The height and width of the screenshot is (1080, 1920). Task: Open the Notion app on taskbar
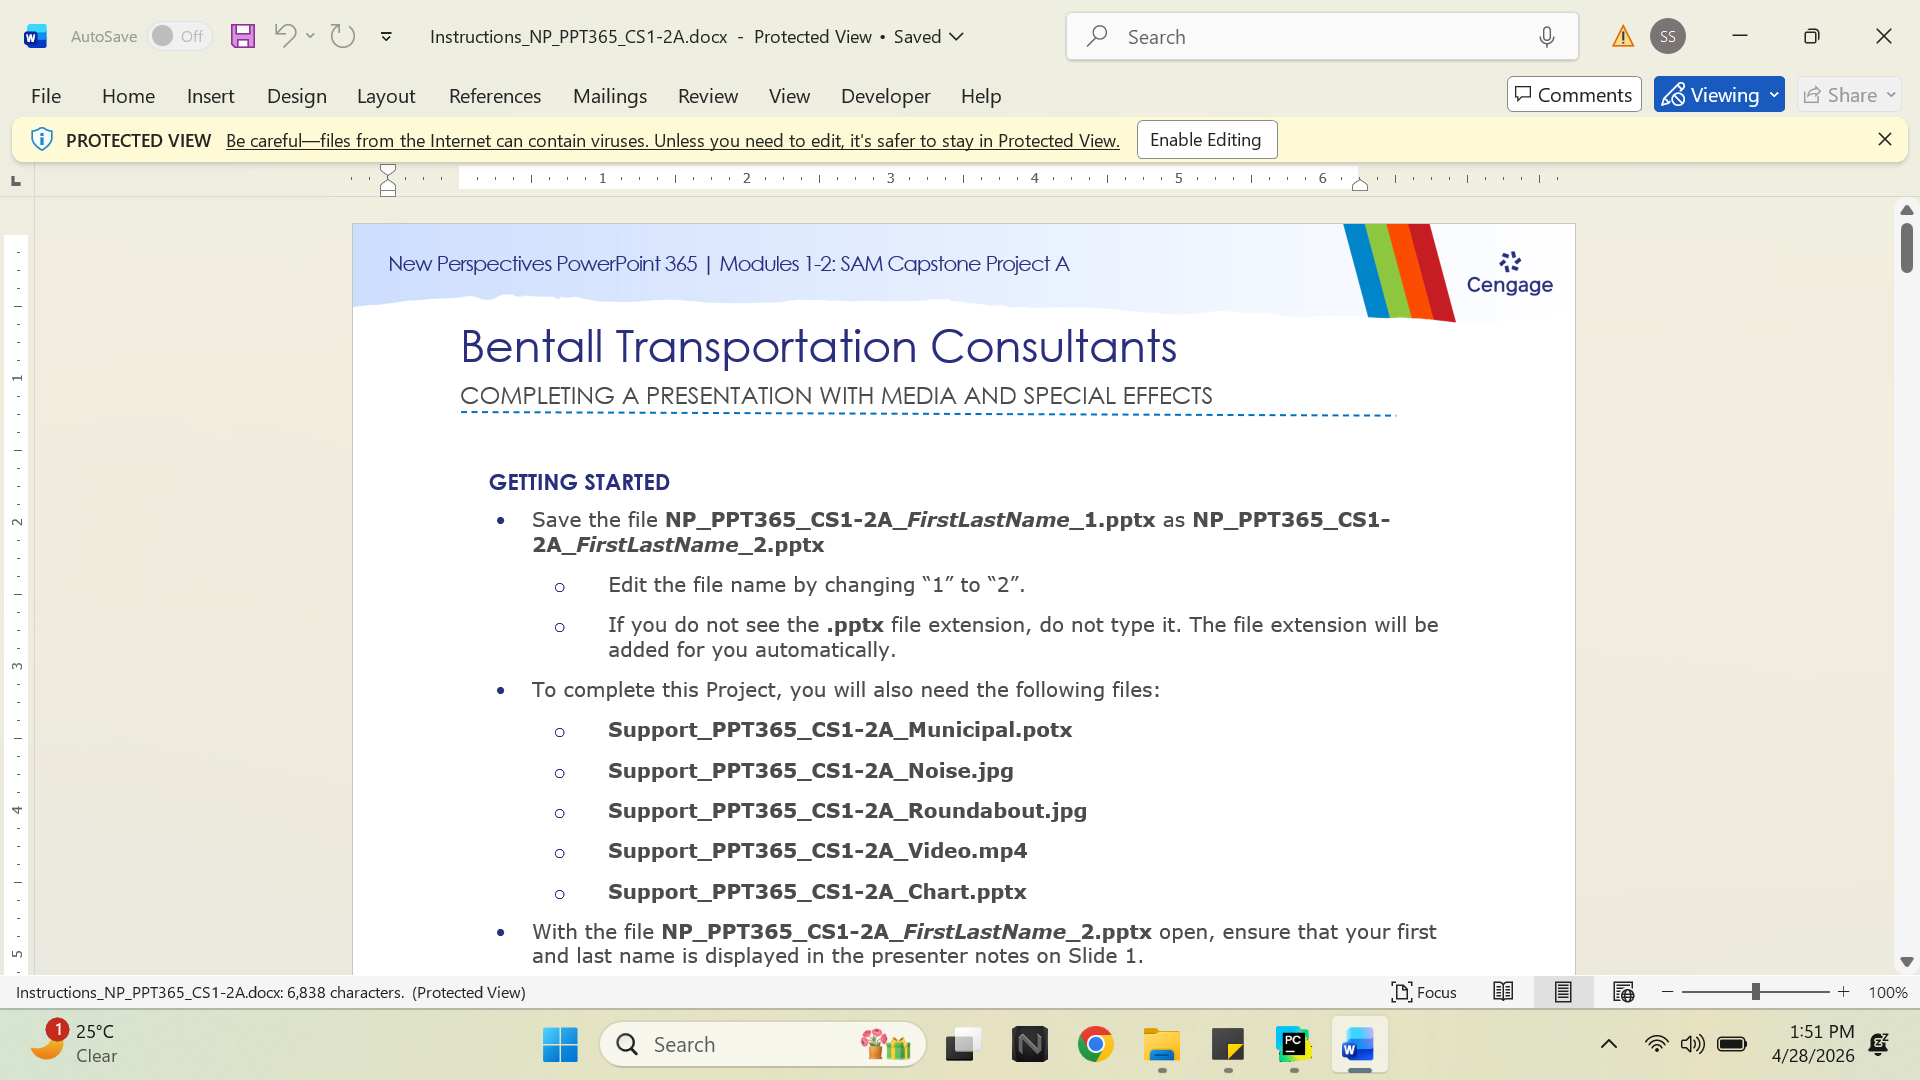1029,1045
